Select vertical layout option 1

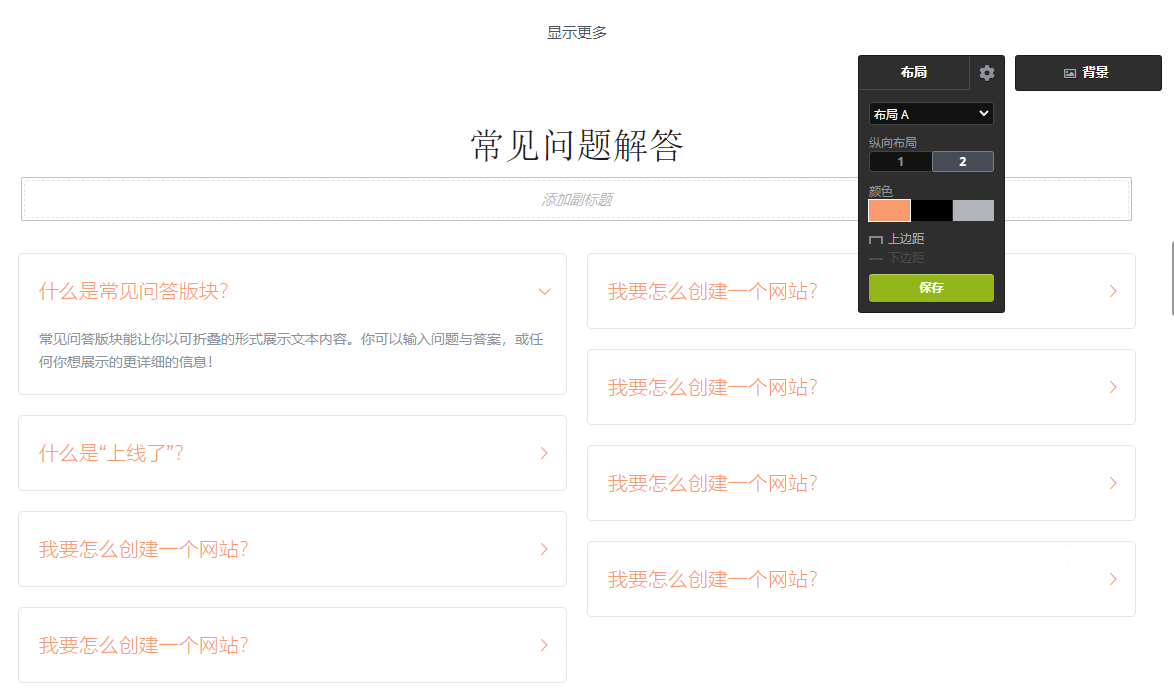pos(901,162)
